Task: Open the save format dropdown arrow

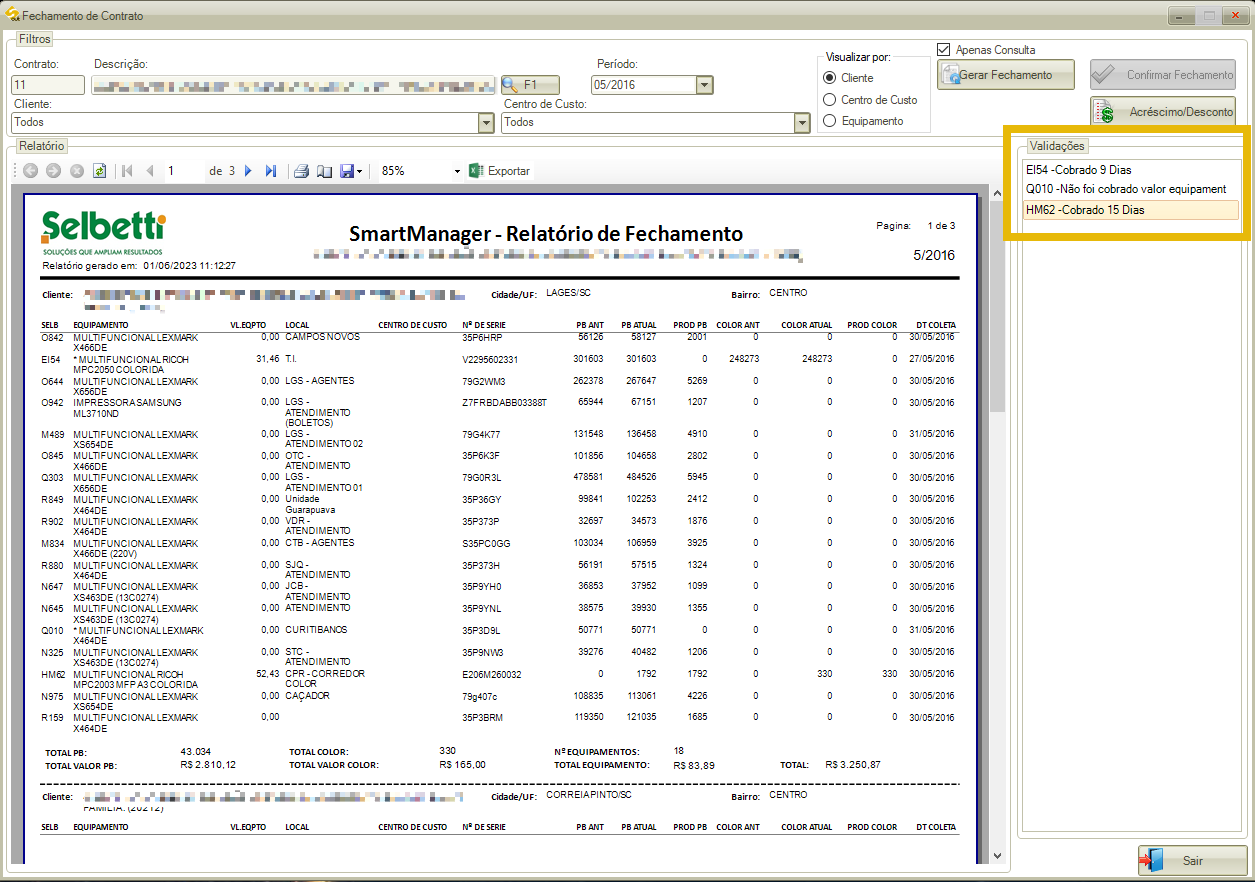Action: pyautogui.click(x=359, y=171)
